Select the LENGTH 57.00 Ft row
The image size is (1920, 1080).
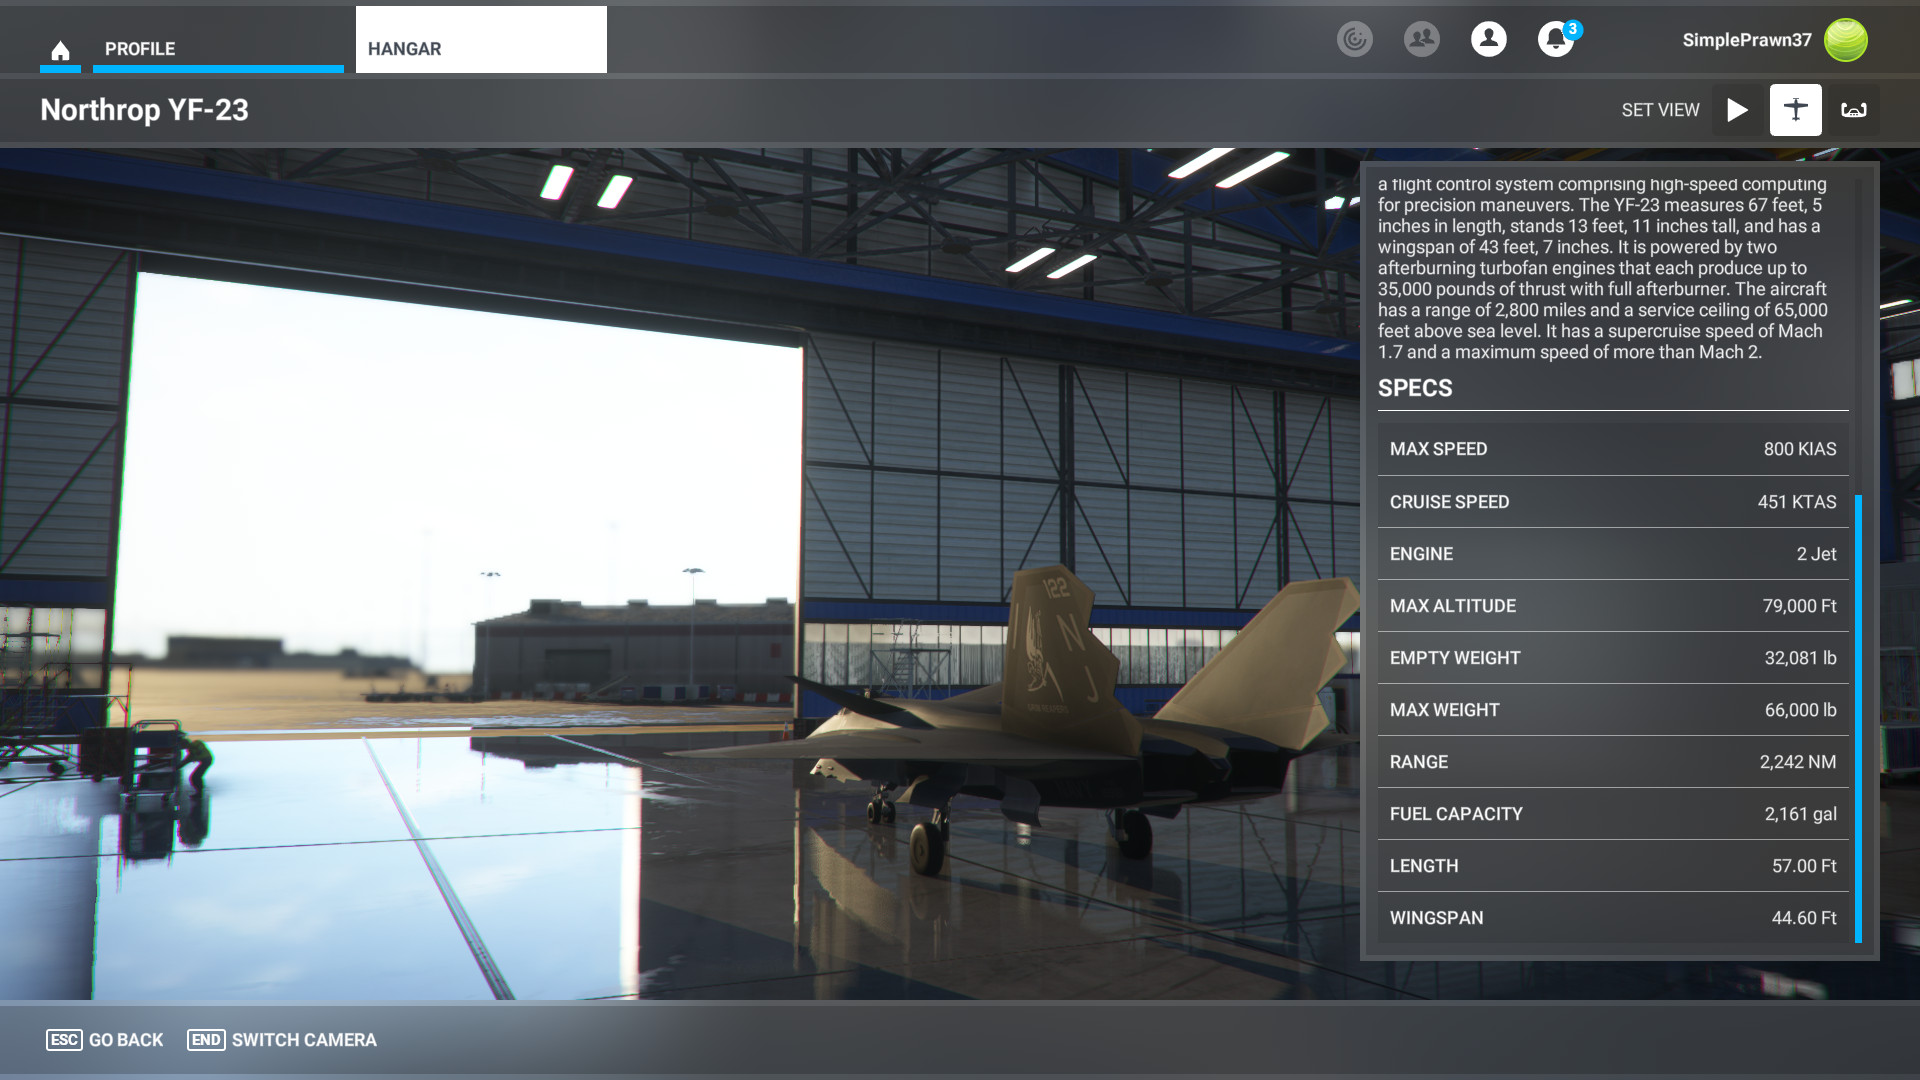tap(1613, 866)
